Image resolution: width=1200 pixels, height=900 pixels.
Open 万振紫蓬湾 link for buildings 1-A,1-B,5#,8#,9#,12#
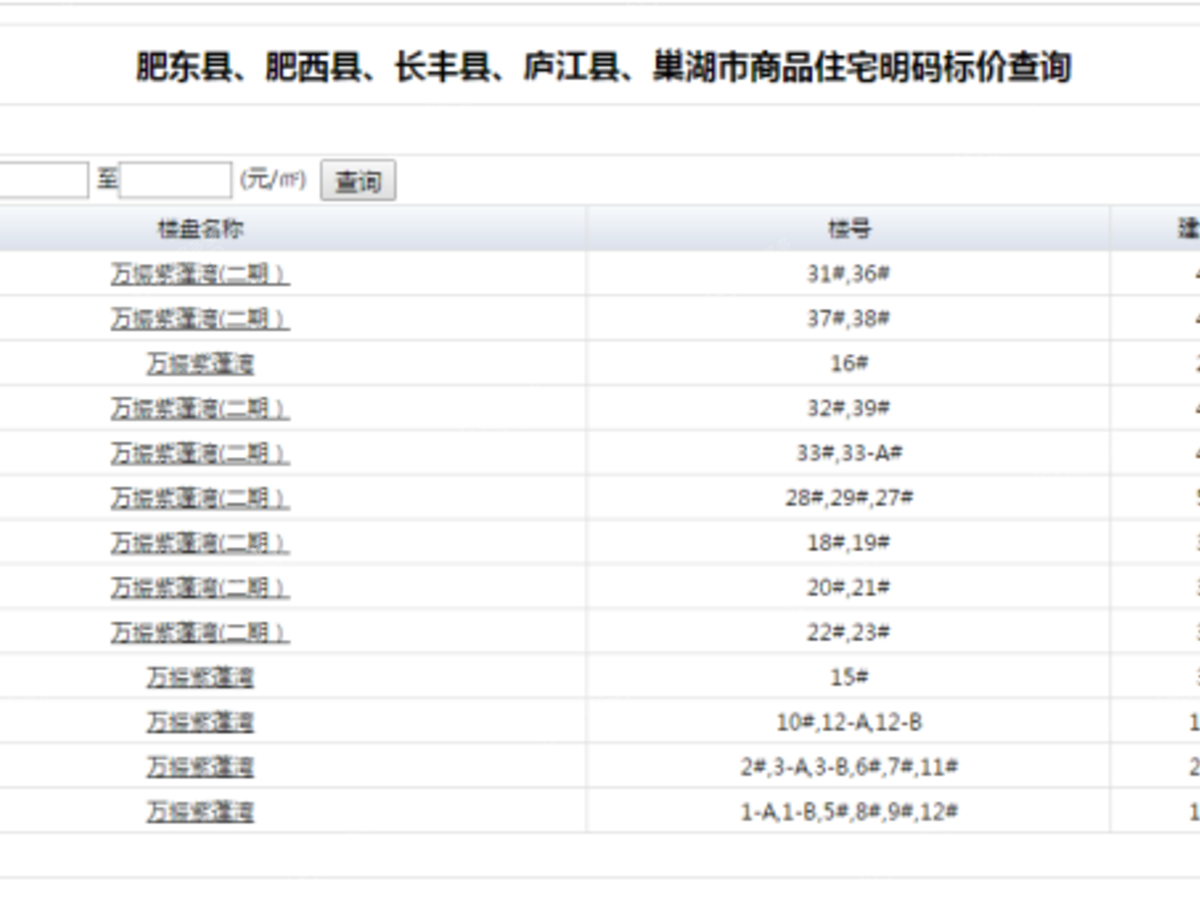[200, 811]
